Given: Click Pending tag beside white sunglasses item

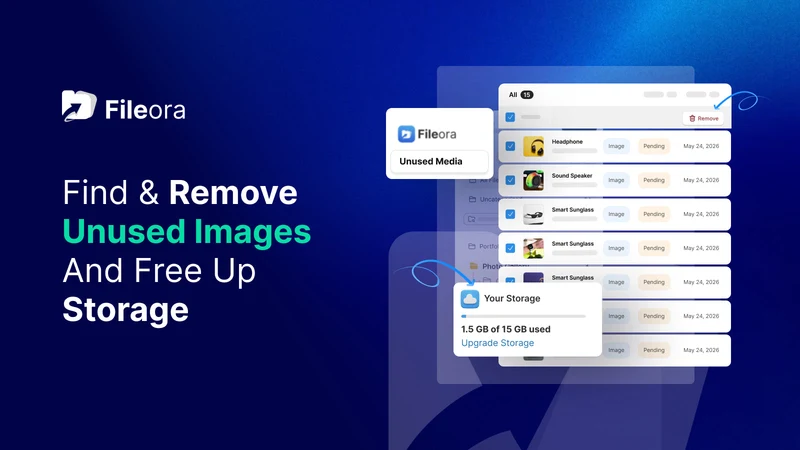Looking at the screenshot, I should 654,214.
